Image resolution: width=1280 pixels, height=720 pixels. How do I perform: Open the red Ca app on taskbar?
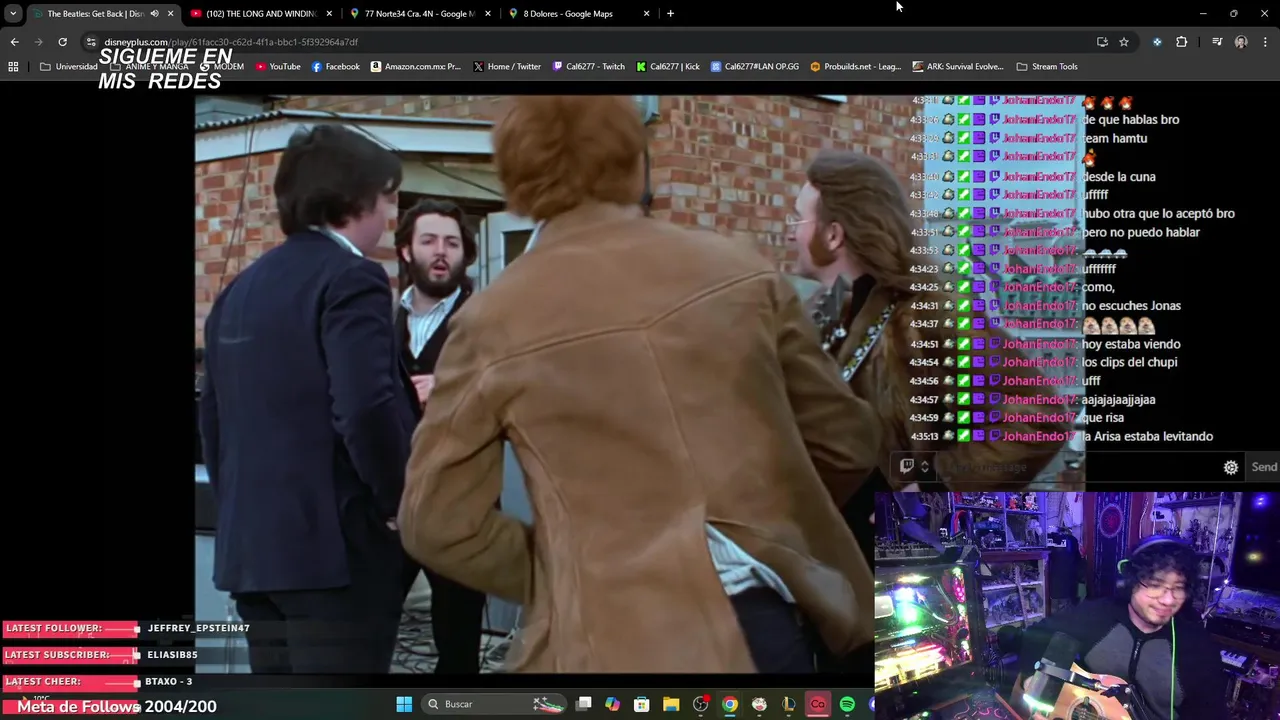coord(817,704)
